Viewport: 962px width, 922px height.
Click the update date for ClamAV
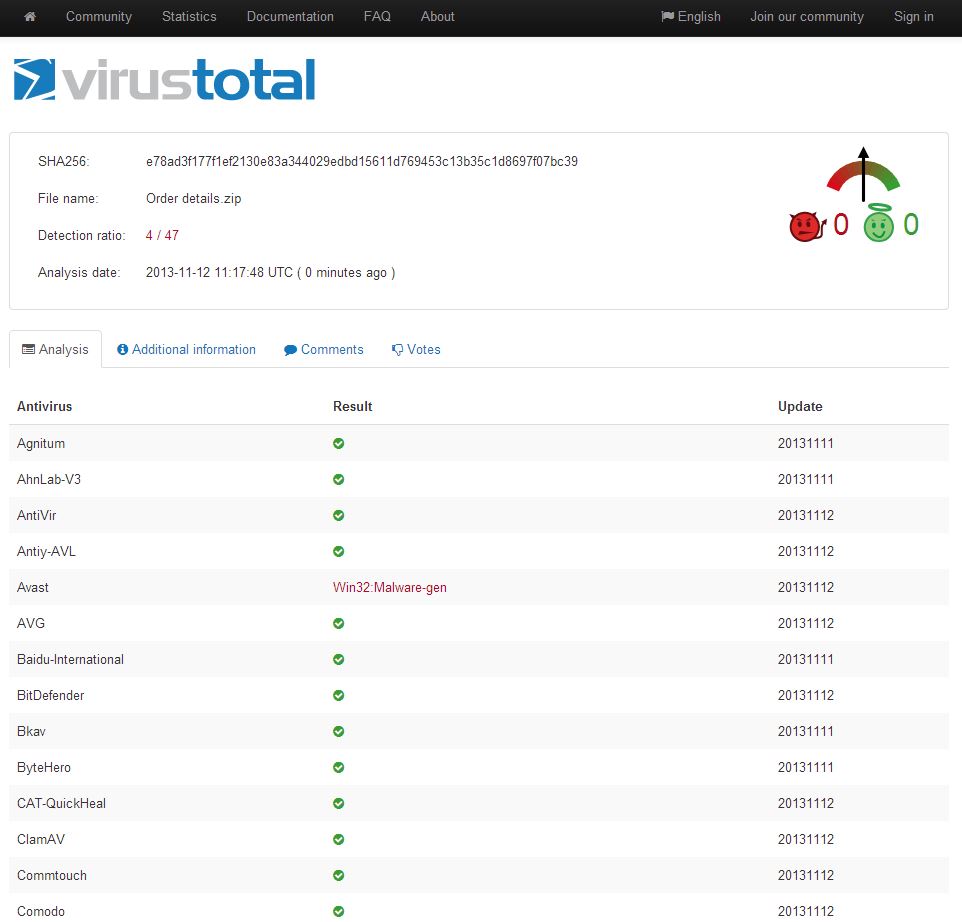pyautogui.click(x=806, y=839)
